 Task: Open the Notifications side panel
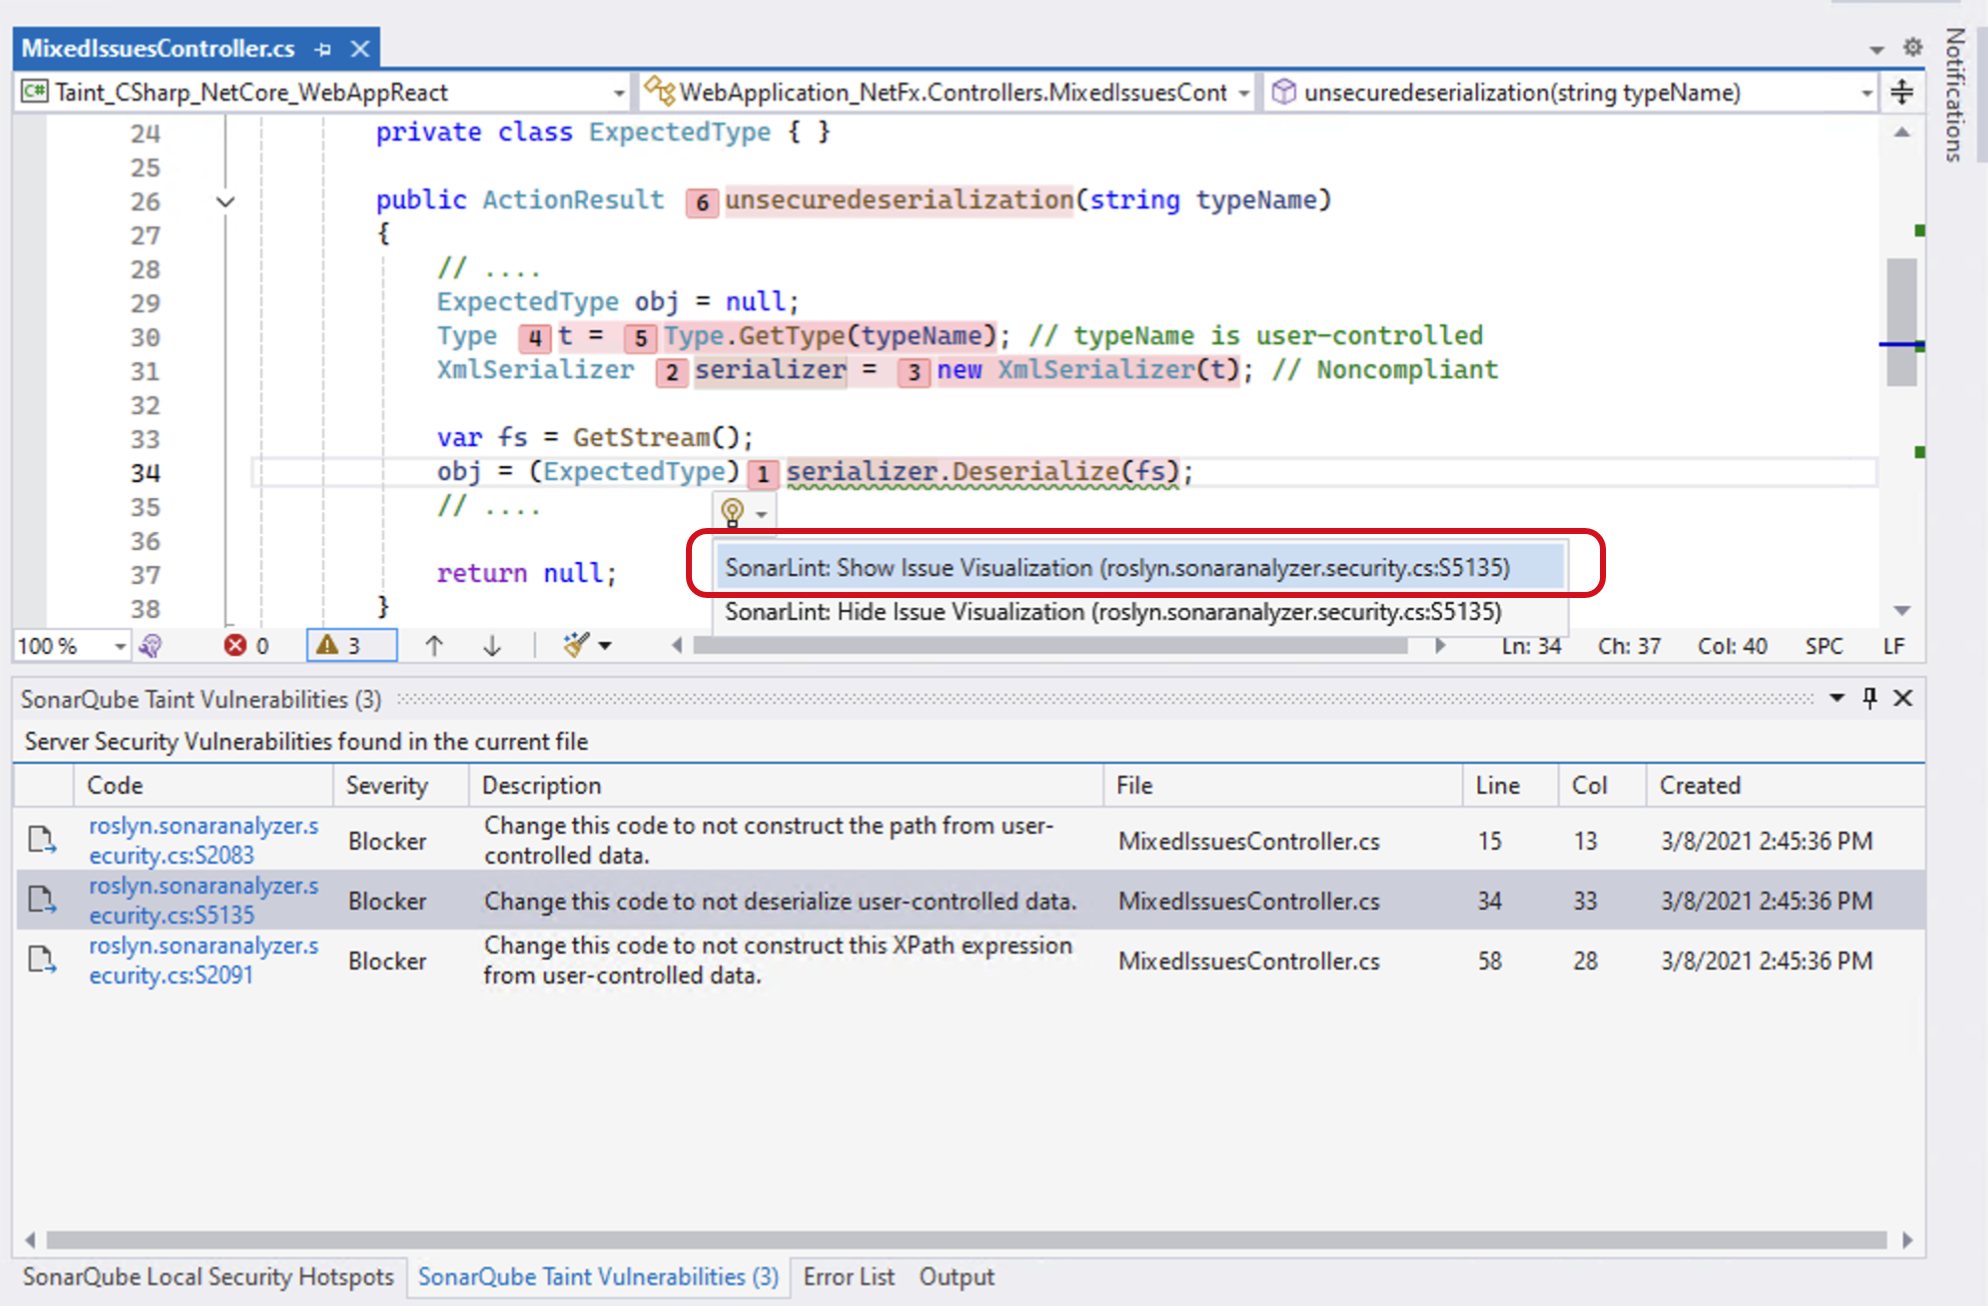click(x=1956, y=95)
